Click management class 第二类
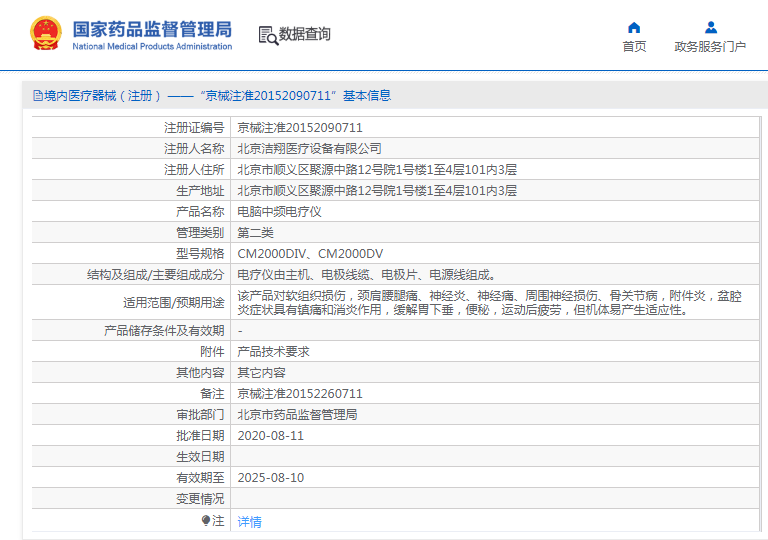The width and height of the screenshot is (768, 540). click(x=256, y=233)
